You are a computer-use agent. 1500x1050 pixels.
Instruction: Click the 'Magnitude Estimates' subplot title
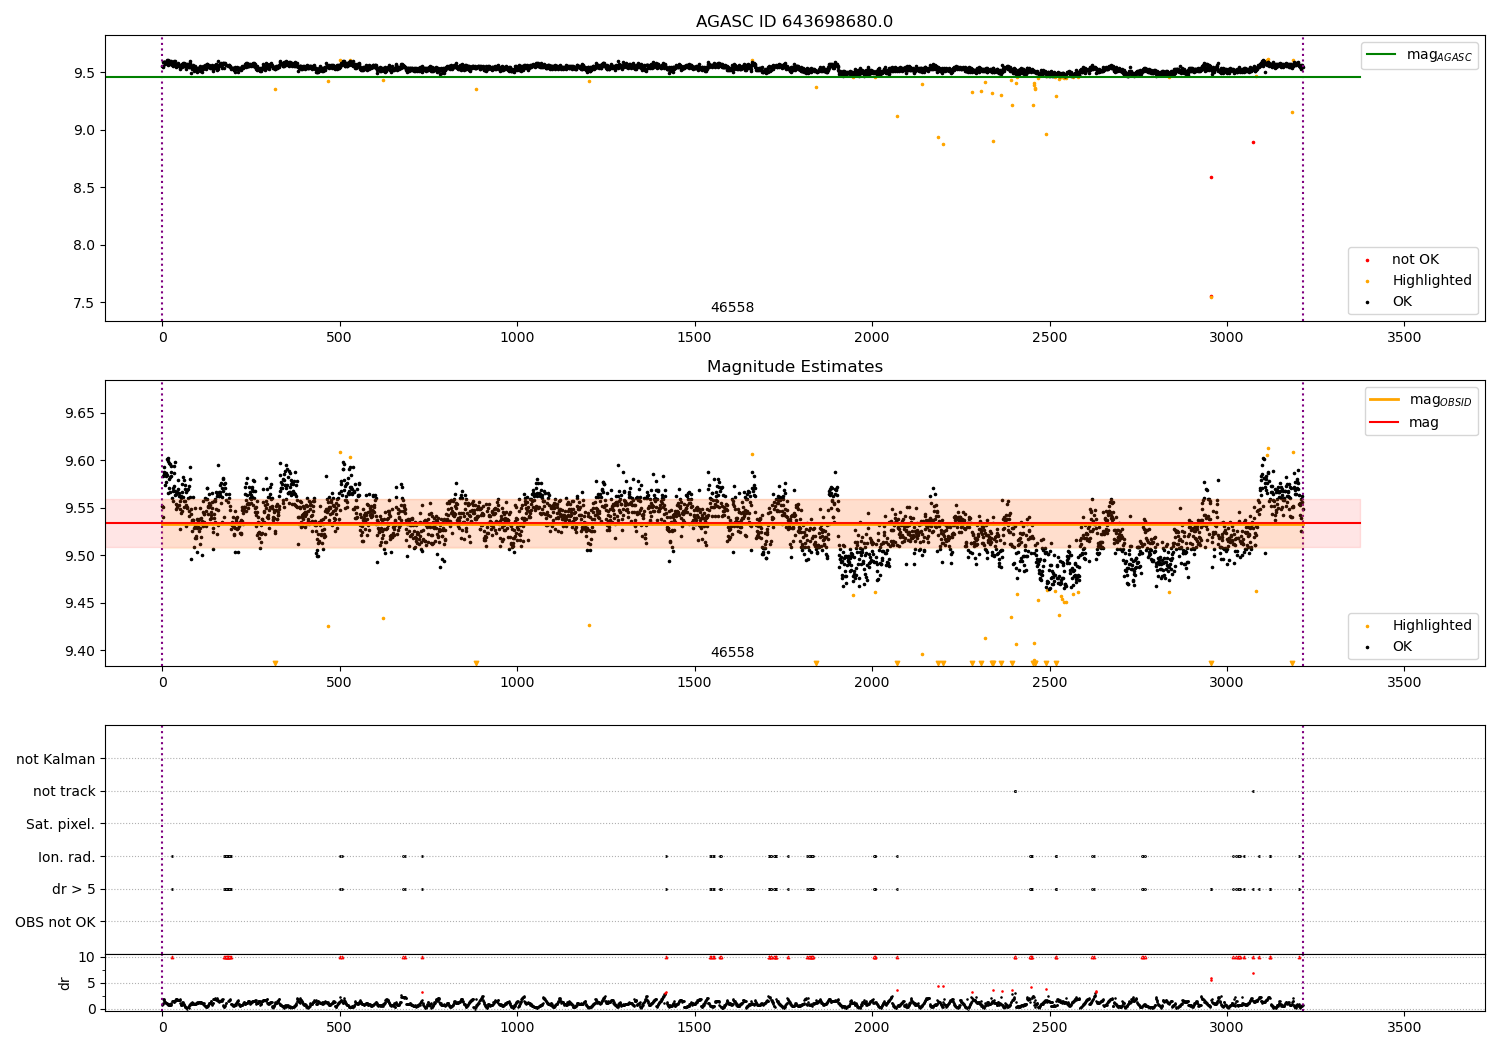coord(795,367)
